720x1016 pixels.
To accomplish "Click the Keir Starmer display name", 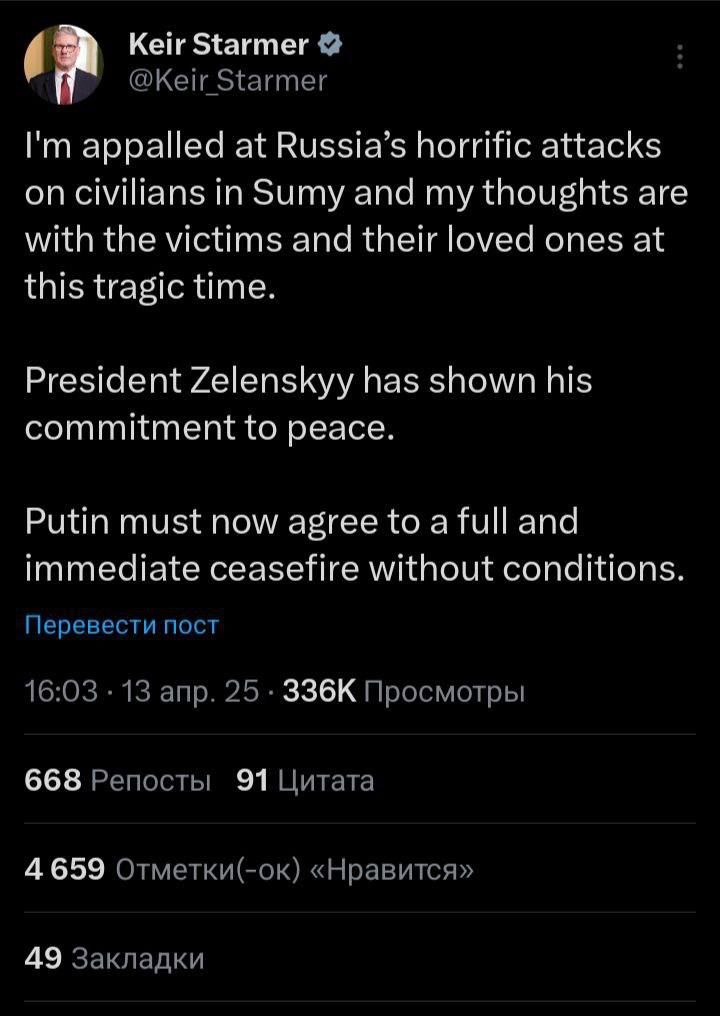I will click(x=219, y=45).
